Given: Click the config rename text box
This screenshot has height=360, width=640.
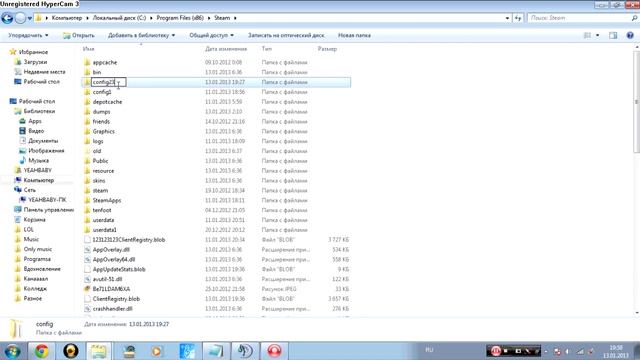Looking at the screenshot, I should pyautogui.click(x=108, y=82).
